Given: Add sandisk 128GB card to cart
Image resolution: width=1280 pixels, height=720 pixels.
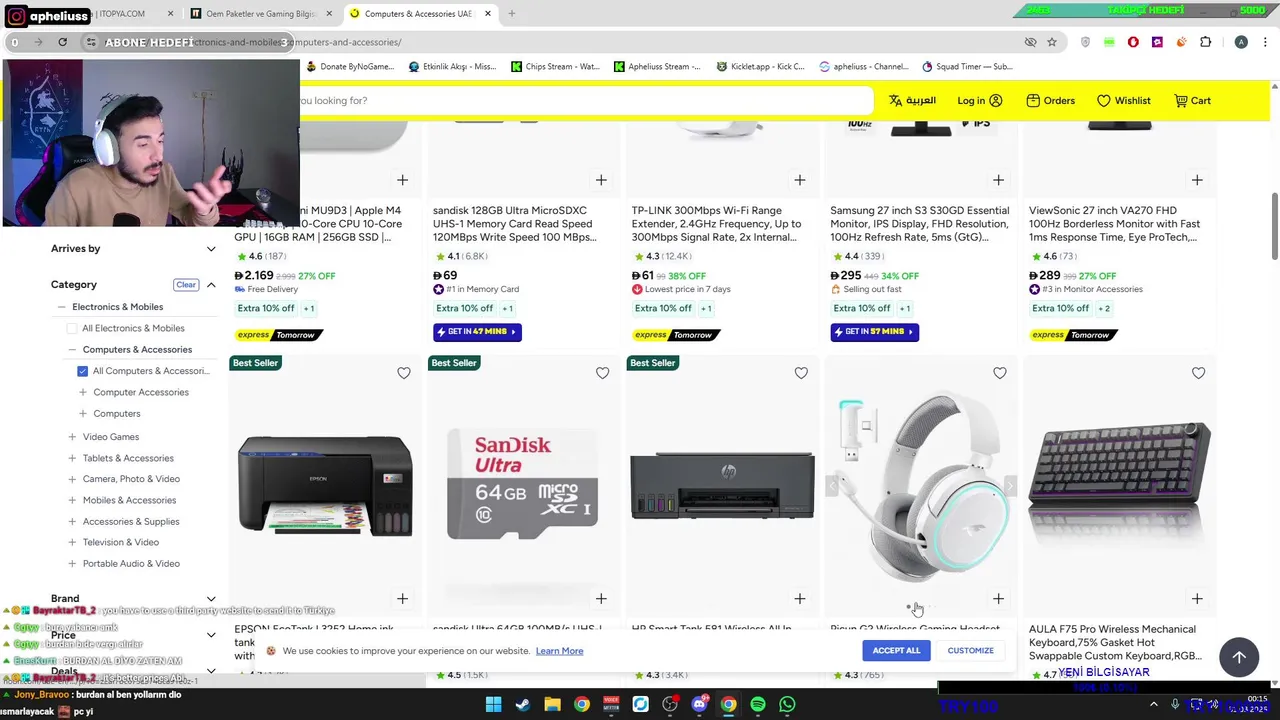Looking at the screenshot, I should (x=601, y=180).
